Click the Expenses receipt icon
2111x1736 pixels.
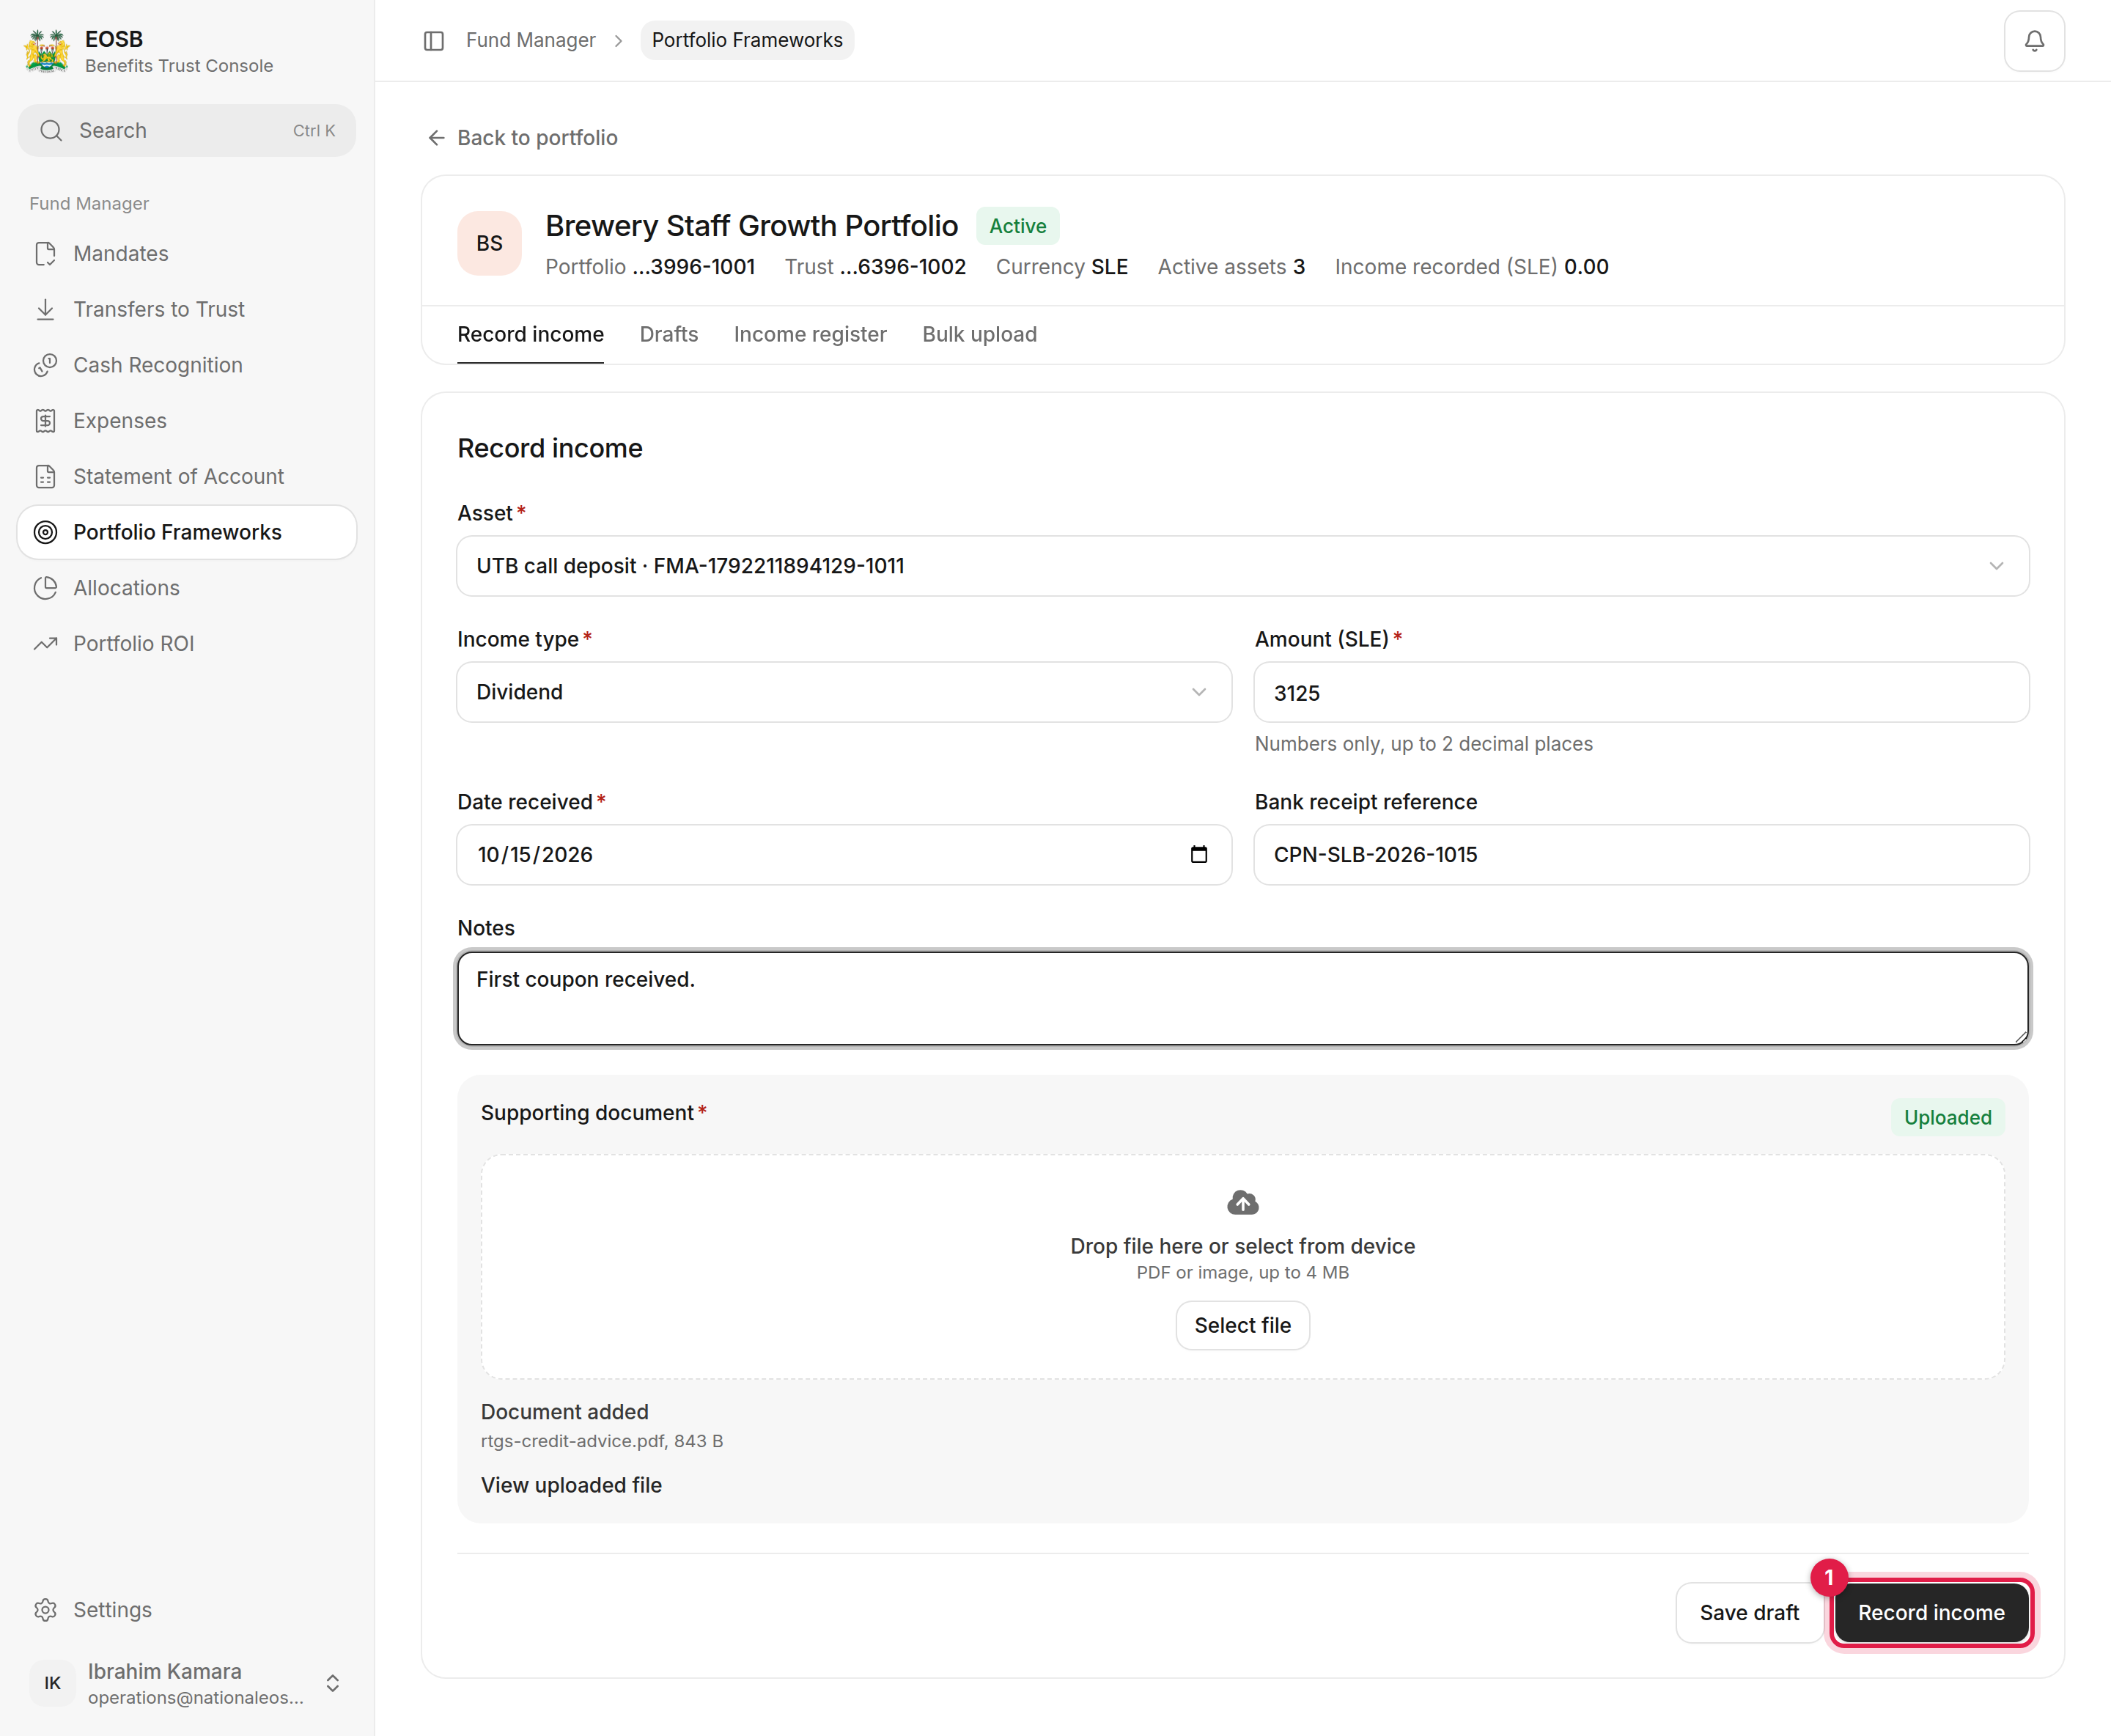[45, 421]
